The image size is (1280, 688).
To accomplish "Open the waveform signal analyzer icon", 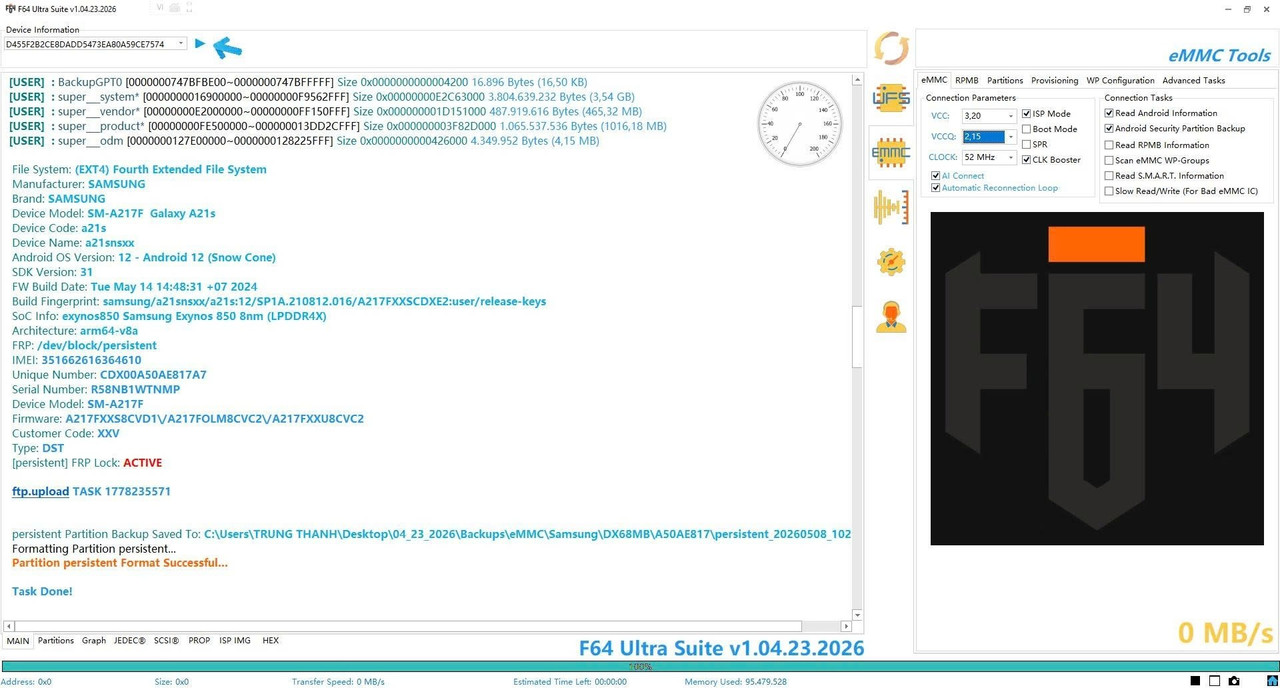I will point(890,207).
